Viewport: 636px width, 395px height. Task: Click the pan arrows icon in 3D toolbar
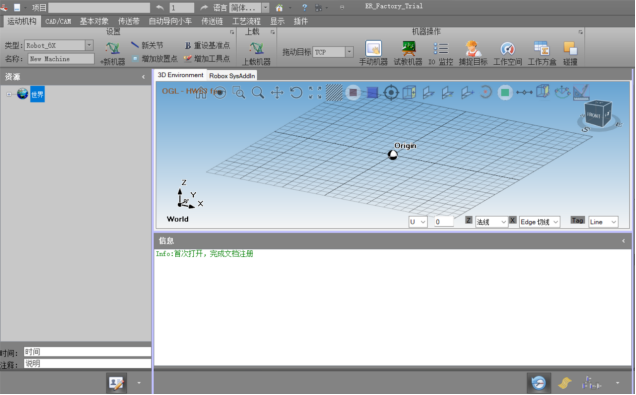click(x=277, y=92)
